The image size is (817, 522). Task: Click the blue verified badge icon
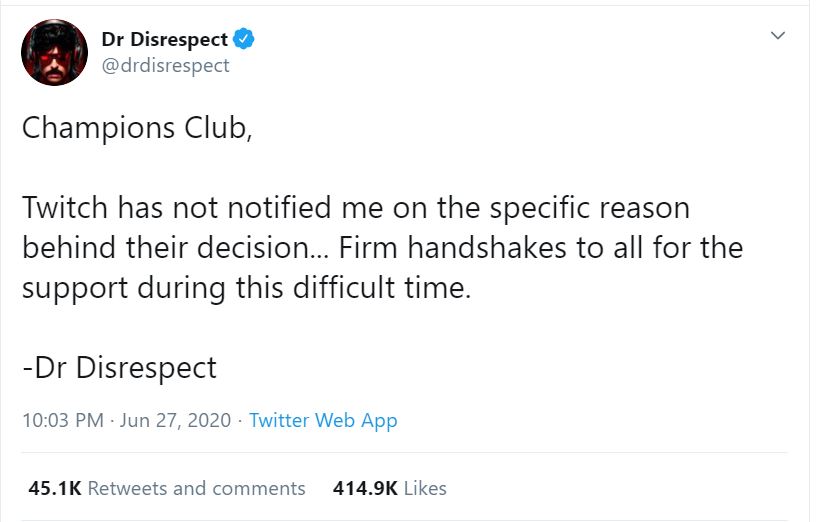(x=244, y=40)
